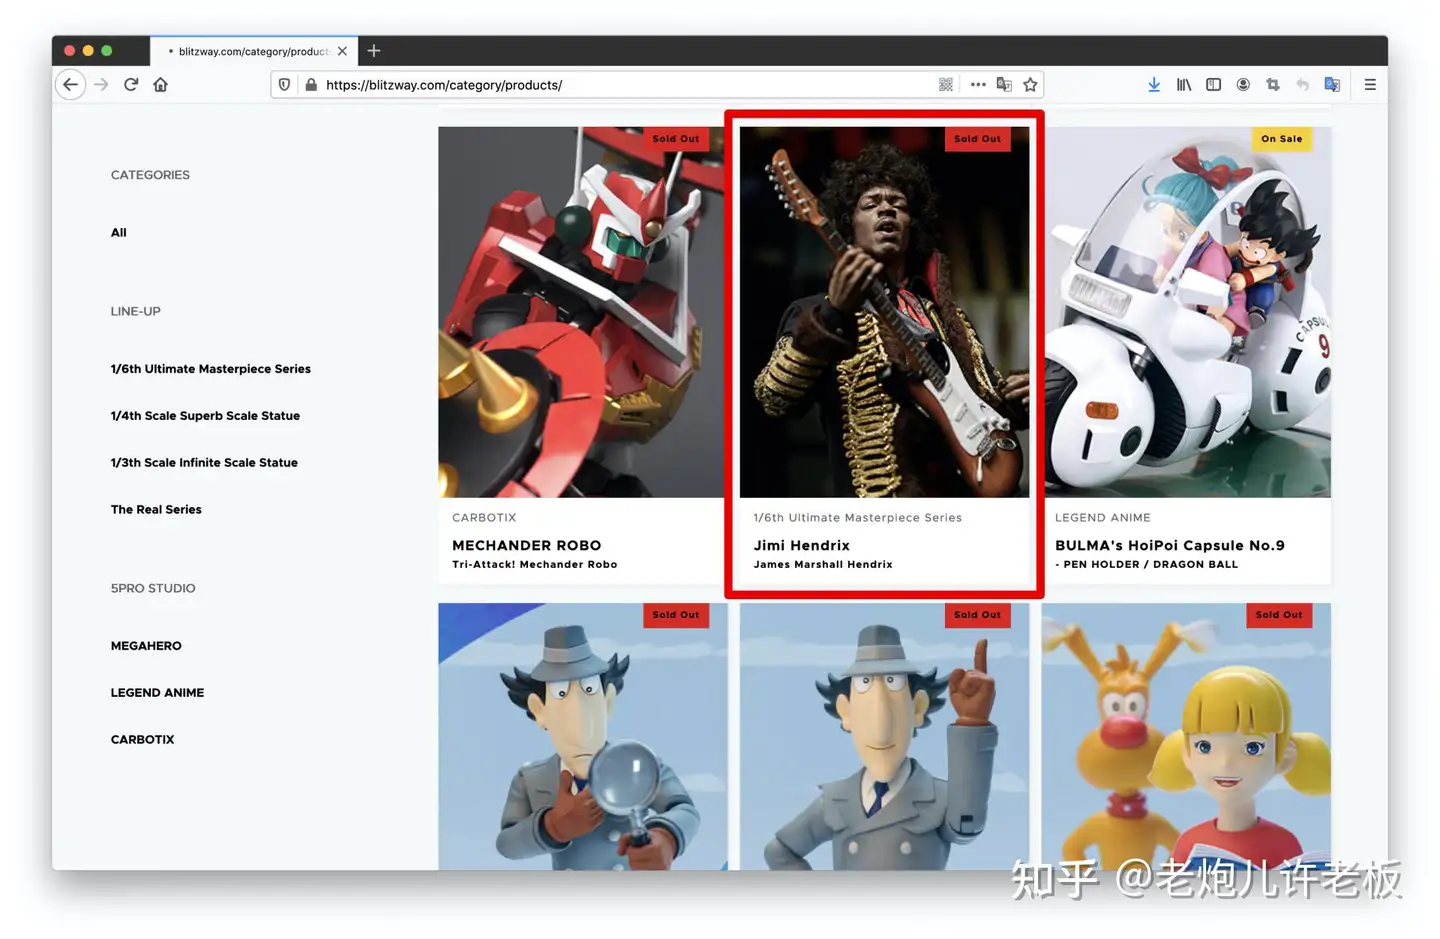The height and width of the screenshot is (939, 1440).
Task: Click the crop screenshot tool icon
Action: click(1273, 85)
